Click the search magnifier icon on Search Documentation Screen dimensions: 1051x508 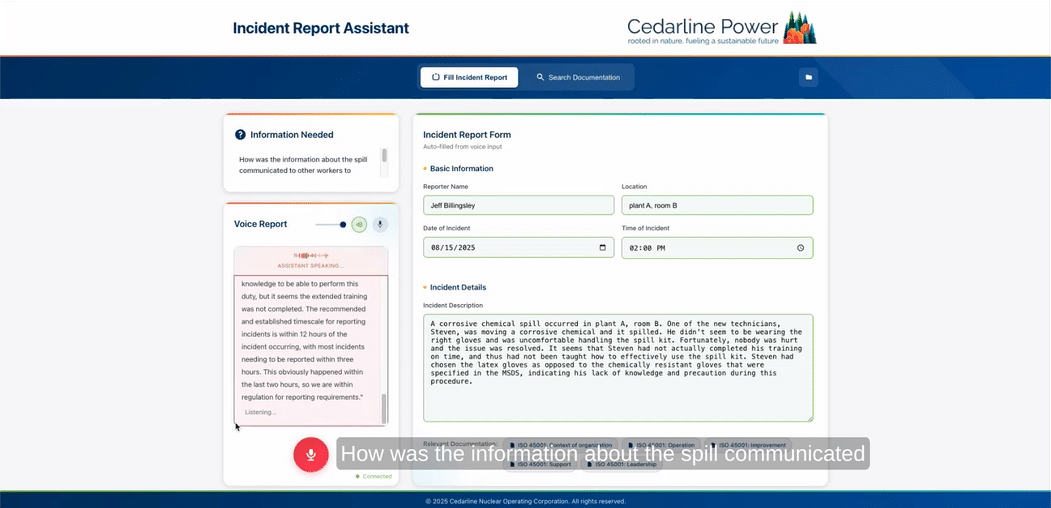pyautogui.click(x=540, y=77)
